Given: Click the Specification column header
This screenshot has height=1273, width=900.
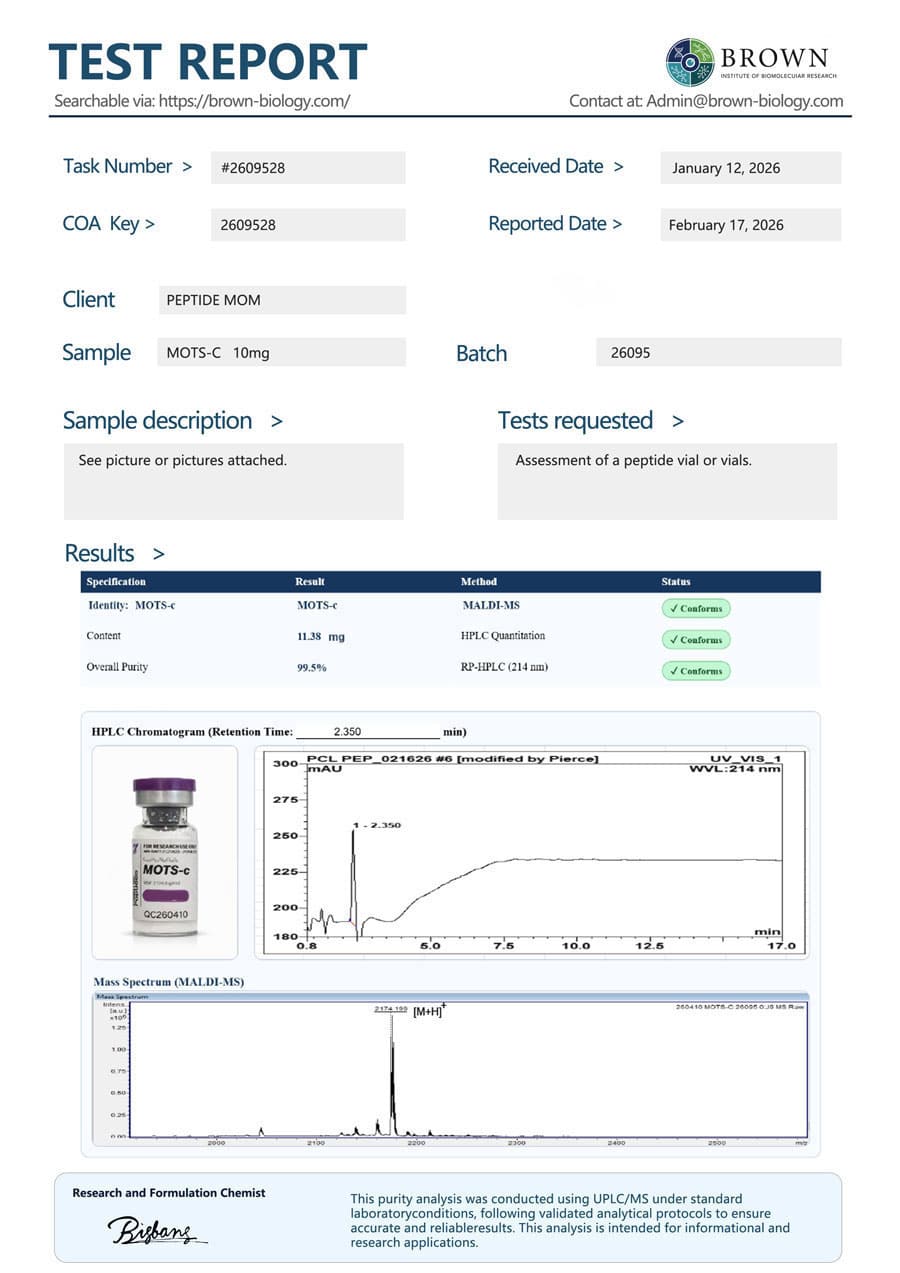Looking at the screenshot, I should (x=116, y=581).
